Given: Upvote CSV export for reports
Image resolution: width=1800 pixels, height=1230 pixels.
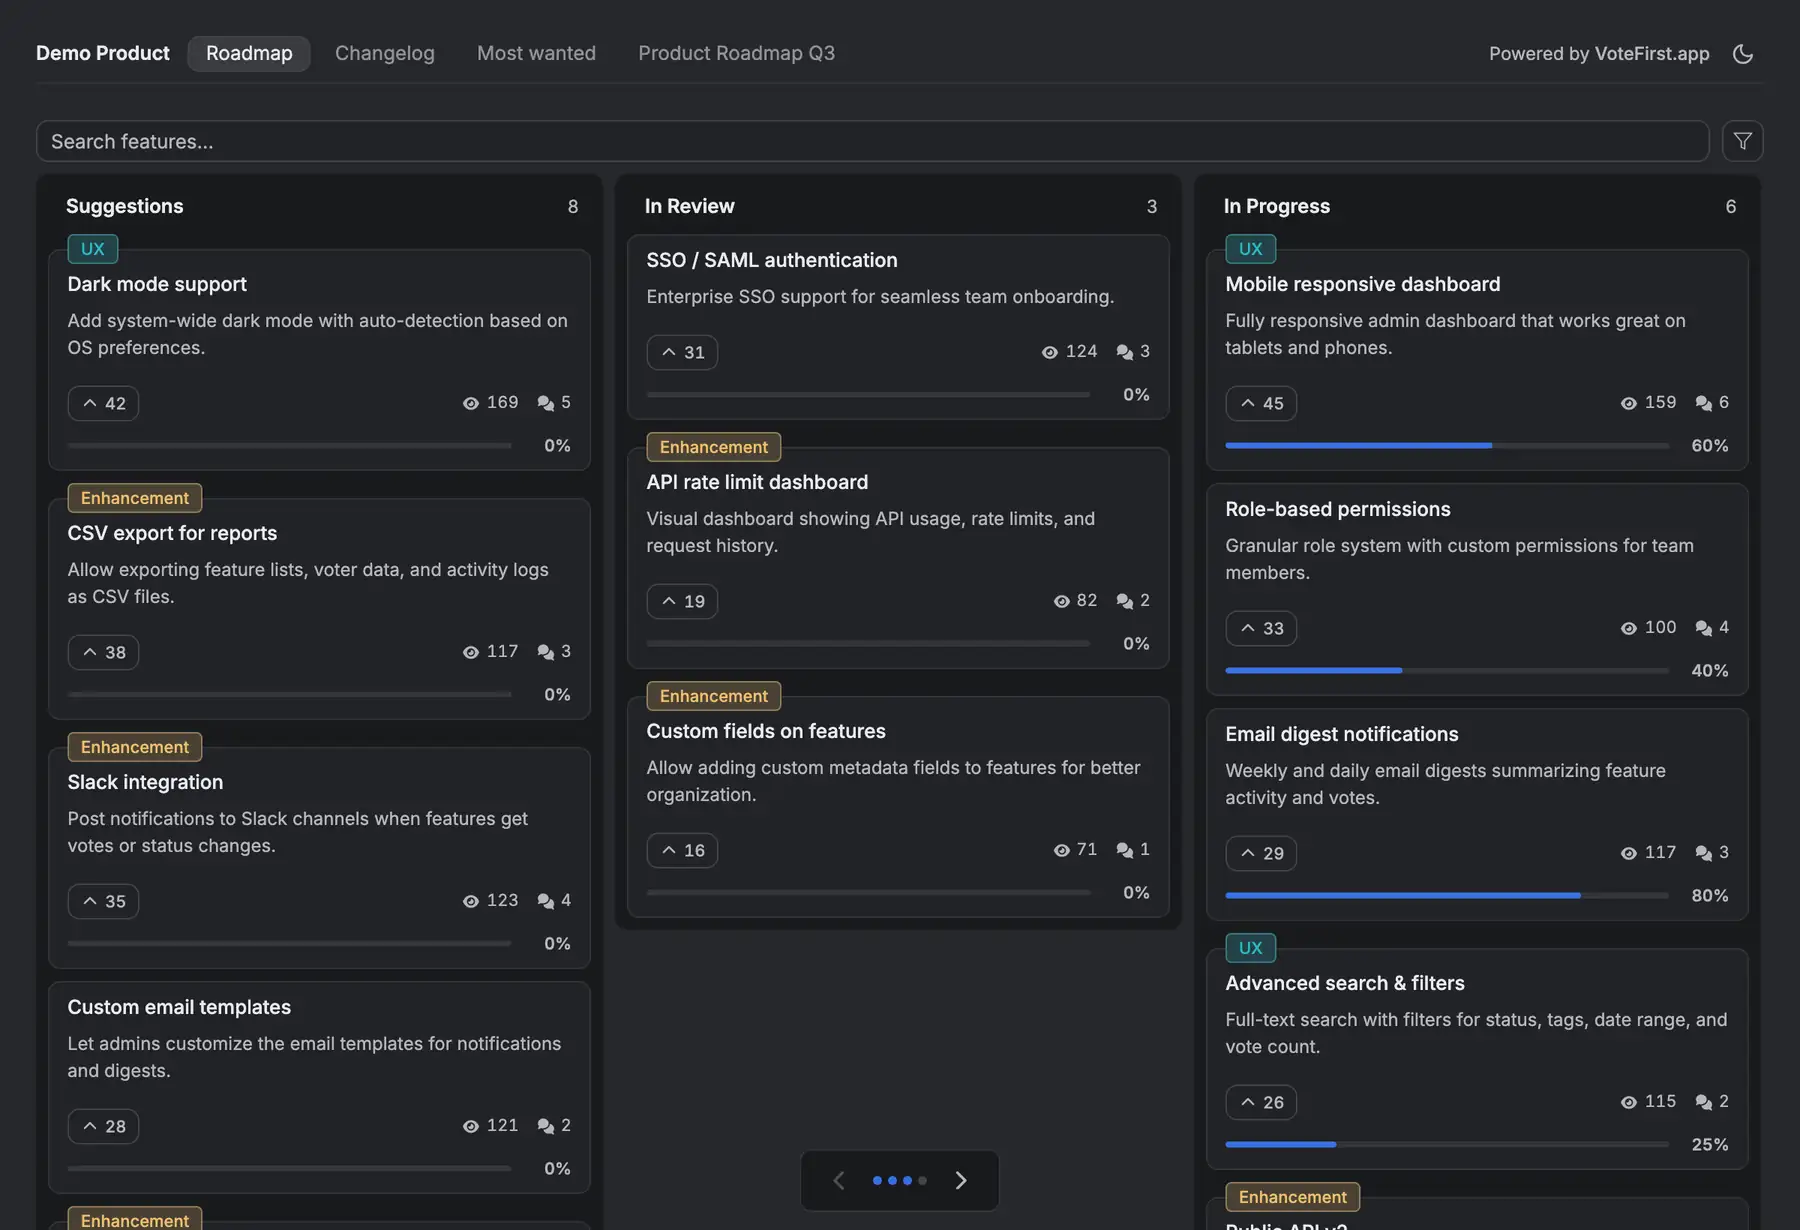Looking at the screenshot, I should coord(104,652).
